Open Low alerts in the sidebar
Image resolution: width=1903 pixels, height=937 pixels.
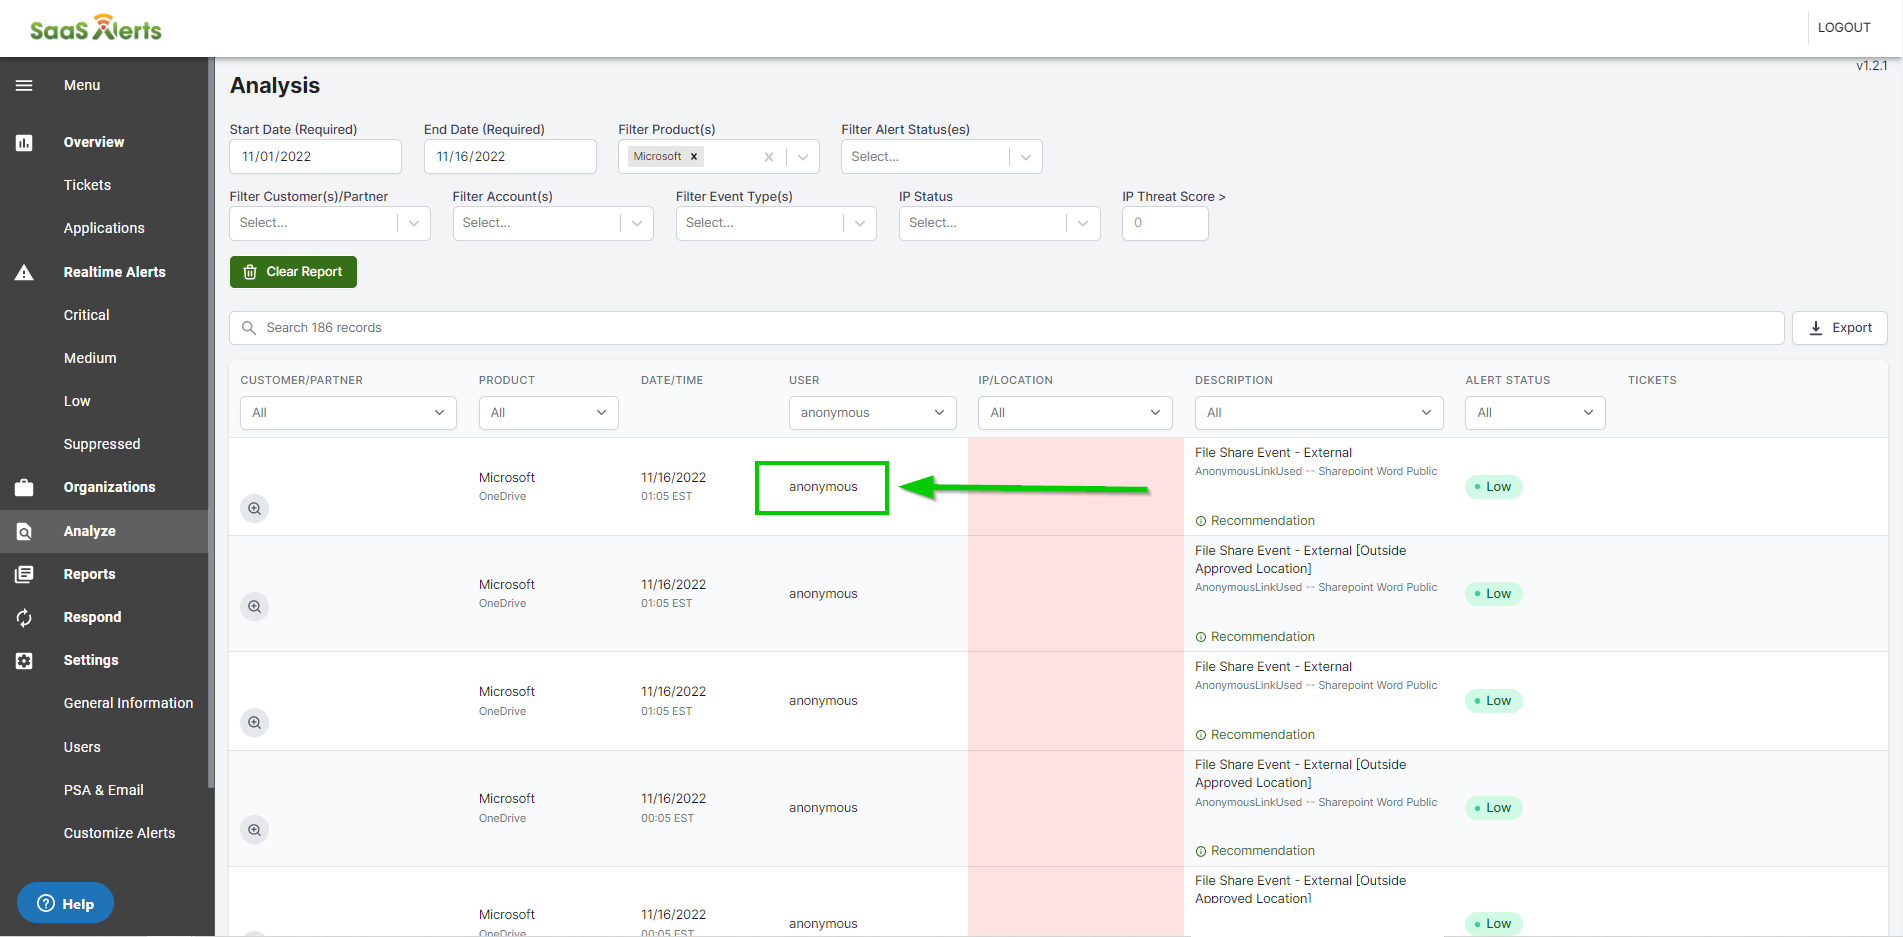(77, 401)
